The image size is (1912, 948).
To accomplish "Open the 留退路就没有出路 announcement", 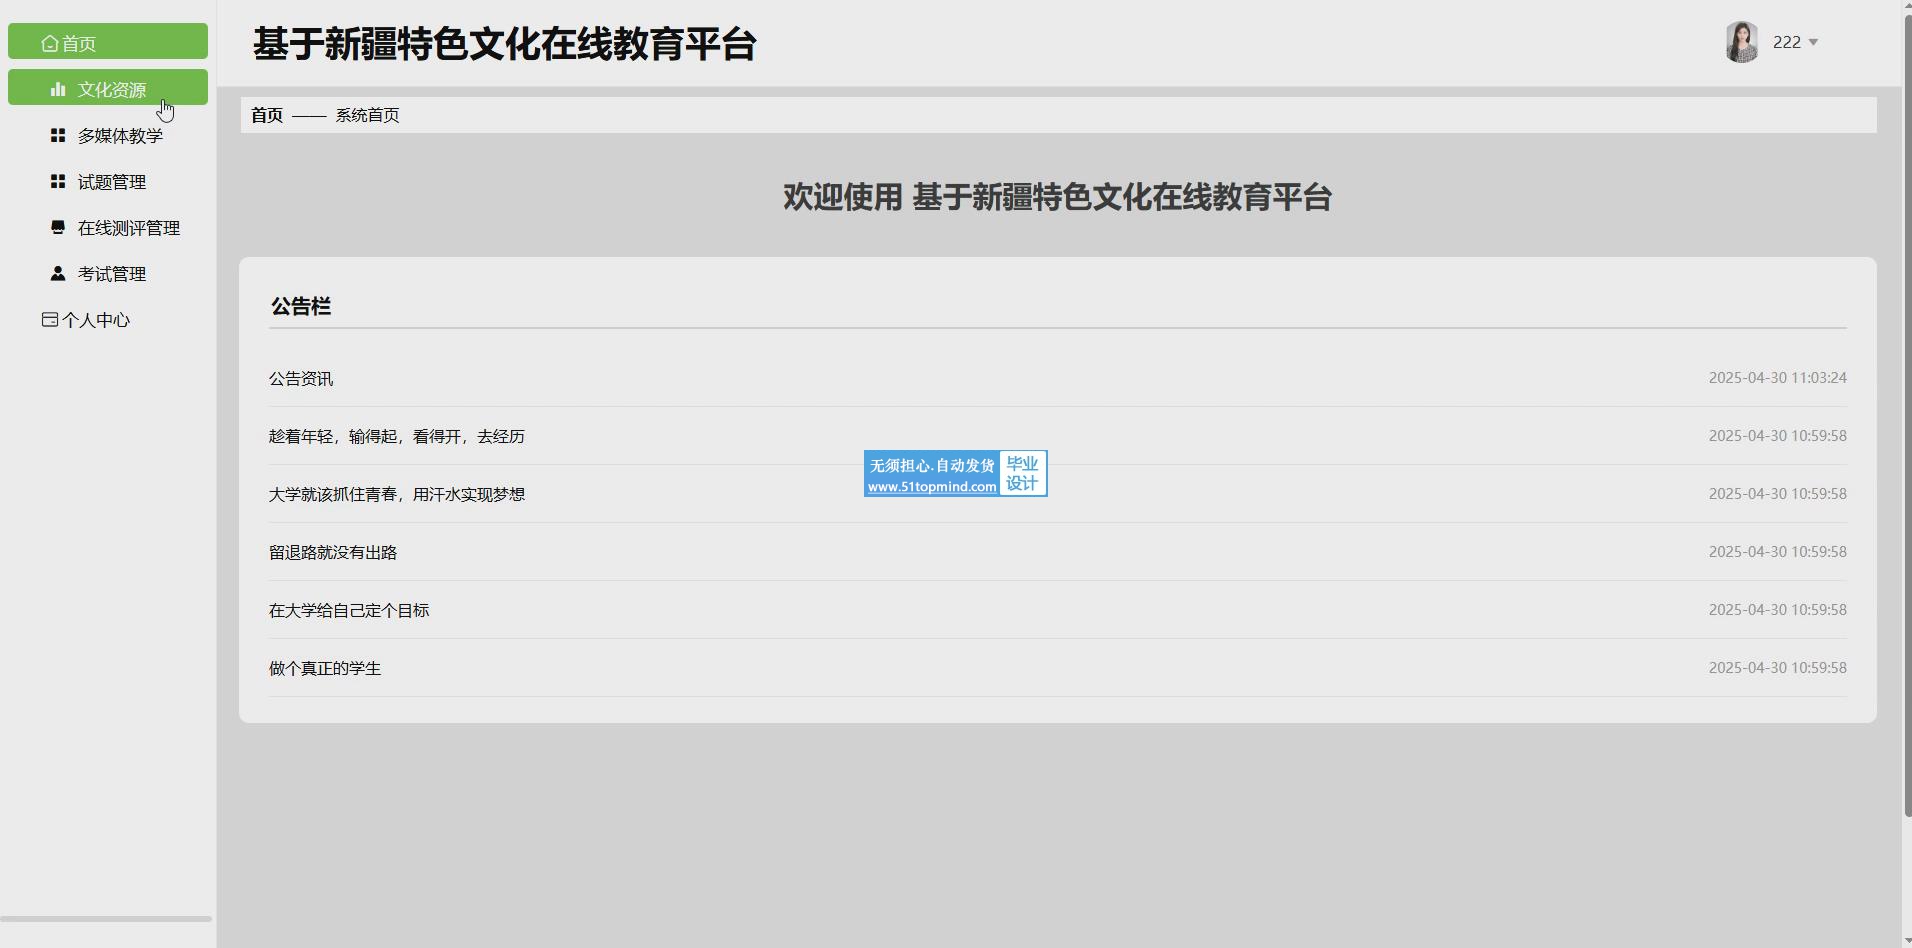I will 333,553.
